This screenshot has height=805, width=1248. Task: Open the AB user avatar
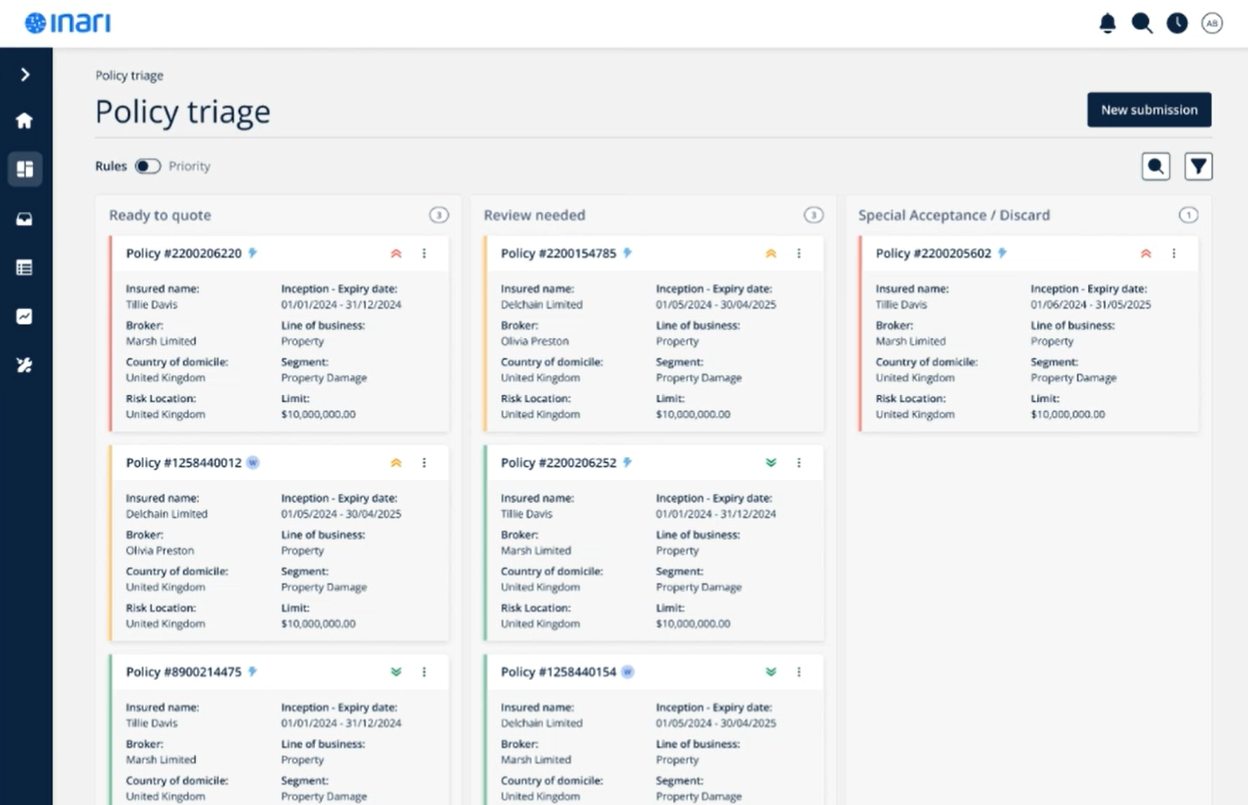1211,22
